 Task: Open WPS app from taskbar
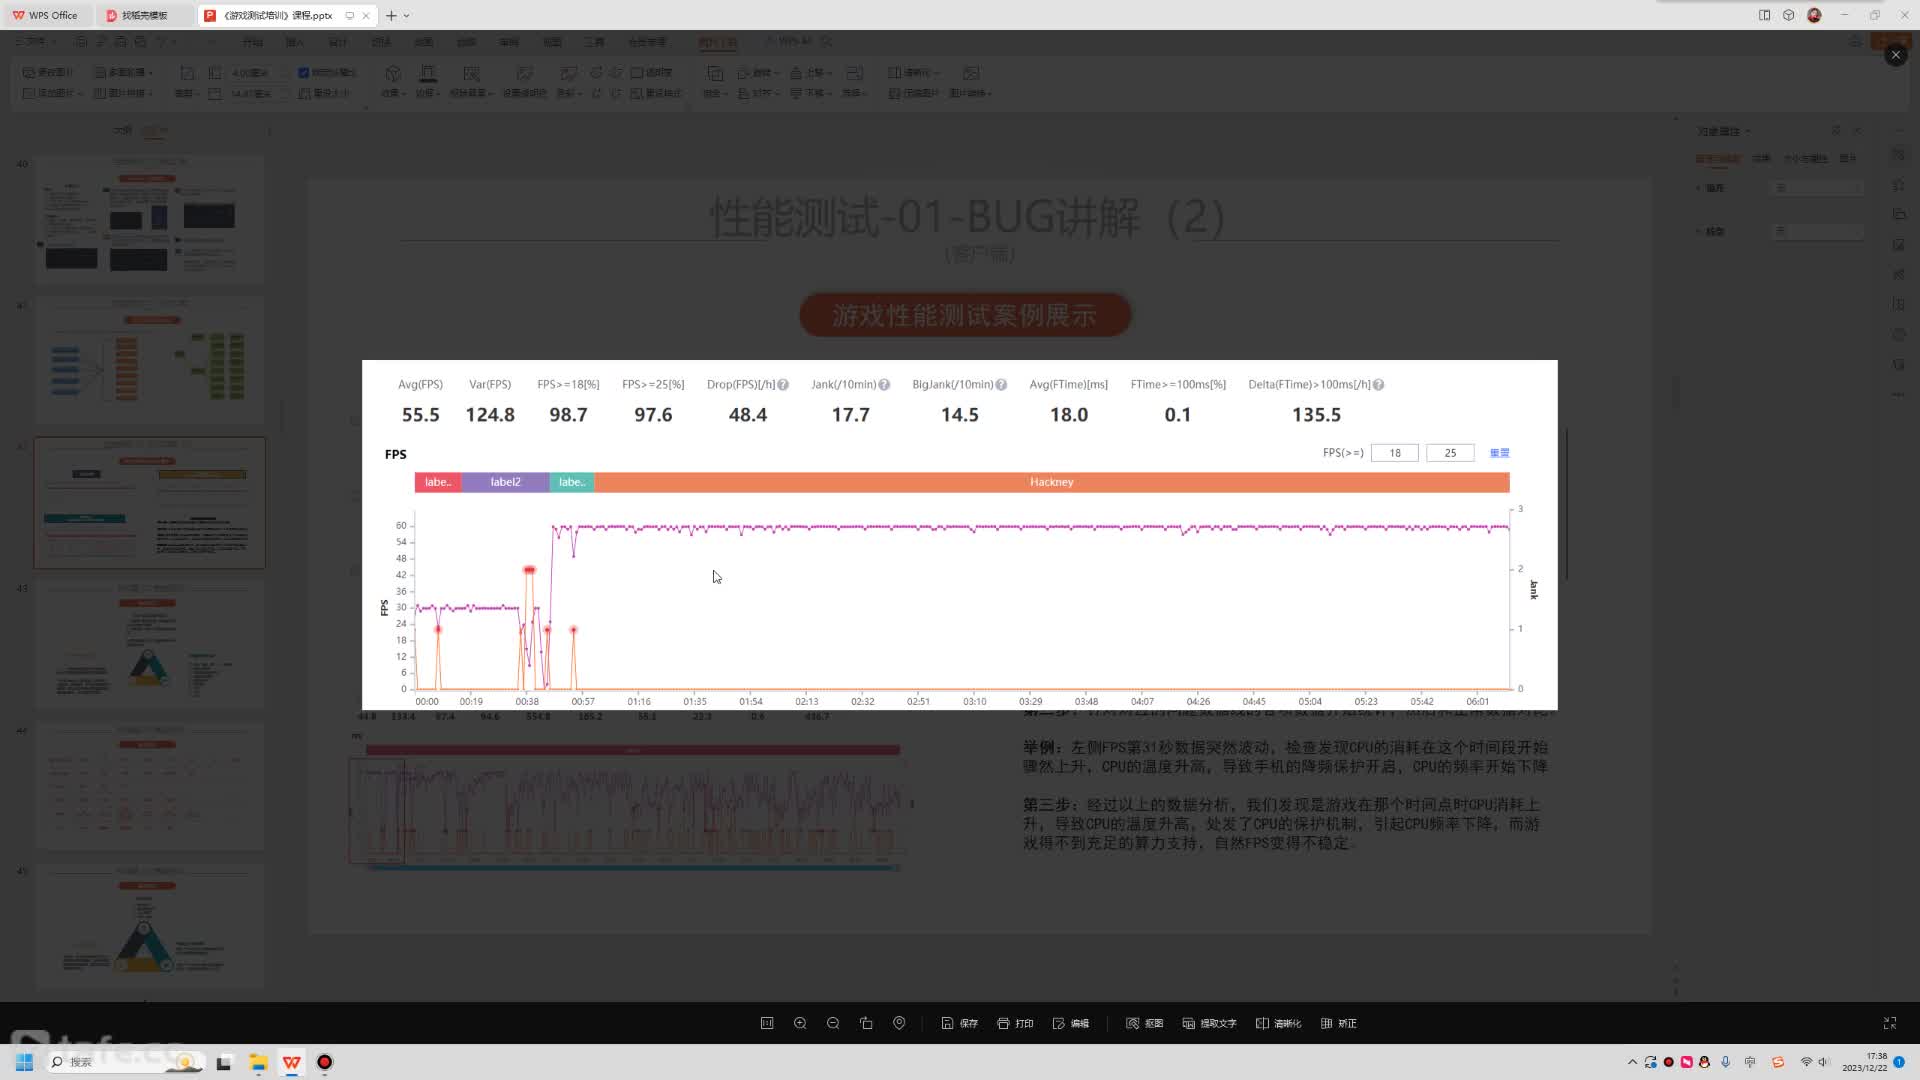[x=291, y=1062]
